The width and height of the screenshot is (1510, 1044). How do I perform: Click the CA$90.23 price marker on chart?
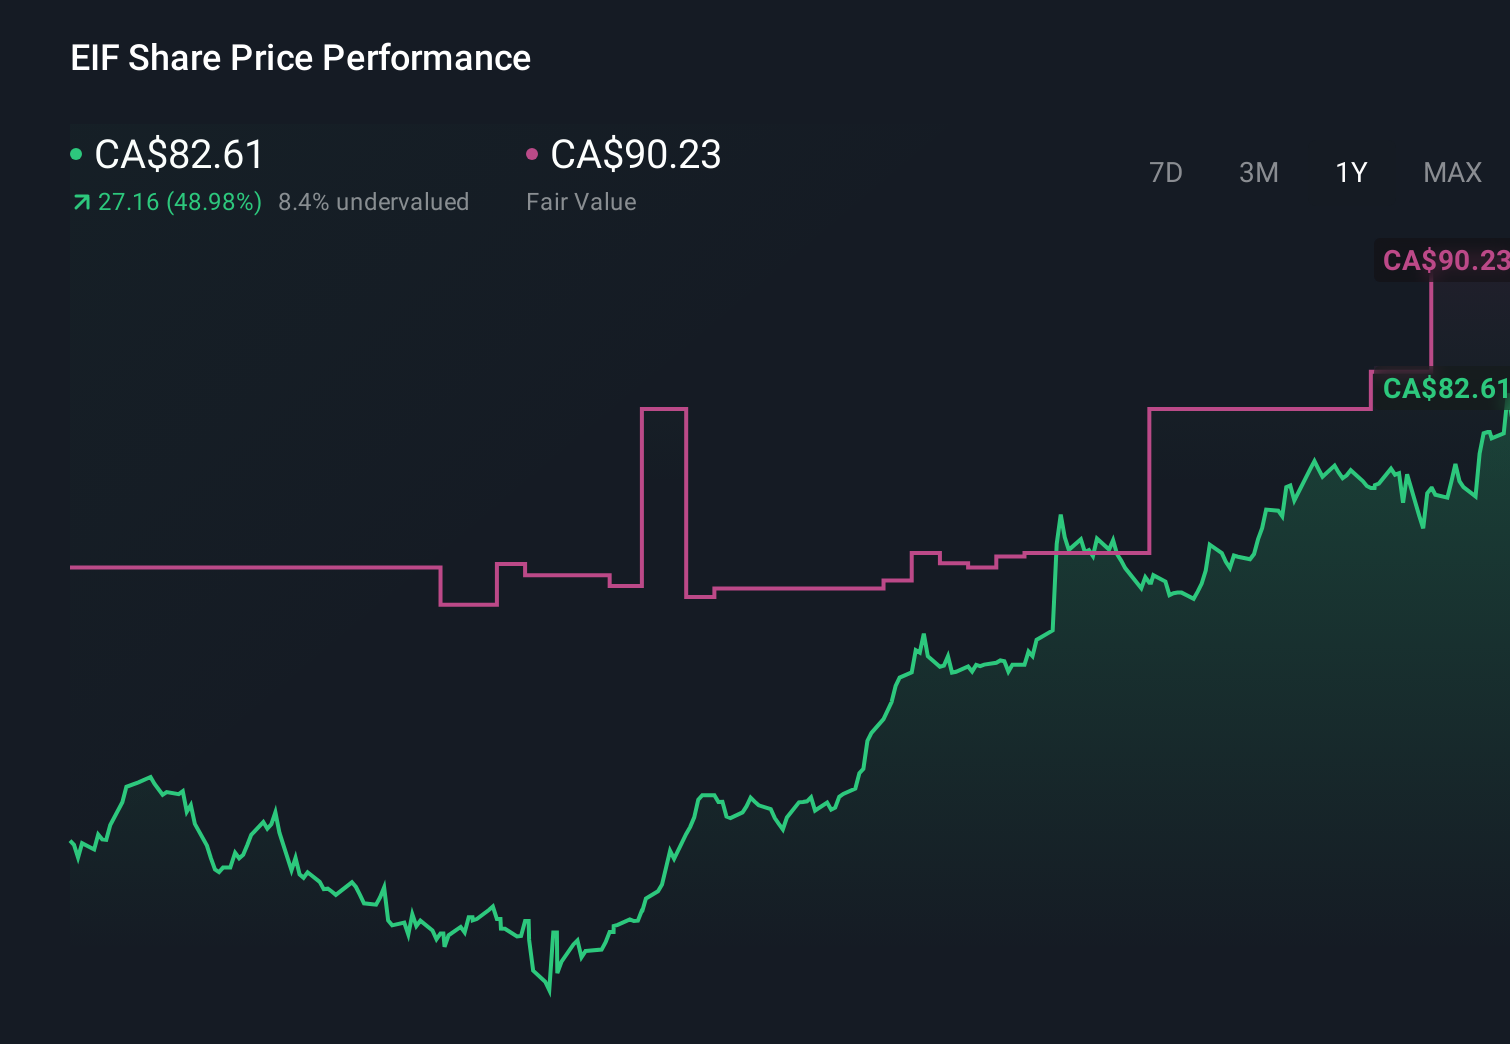(x=1445, y=261)
